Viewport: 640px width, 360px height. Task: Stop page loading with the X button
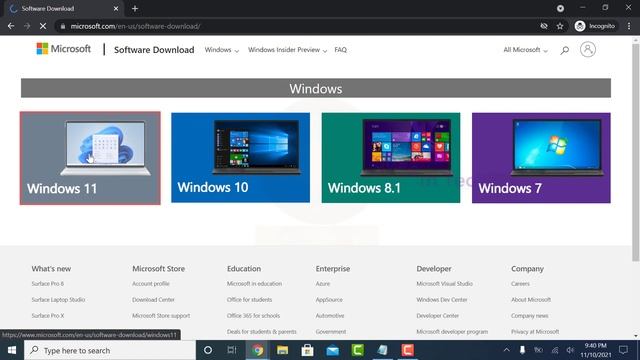pyautogui.click(x=43, y=26)
